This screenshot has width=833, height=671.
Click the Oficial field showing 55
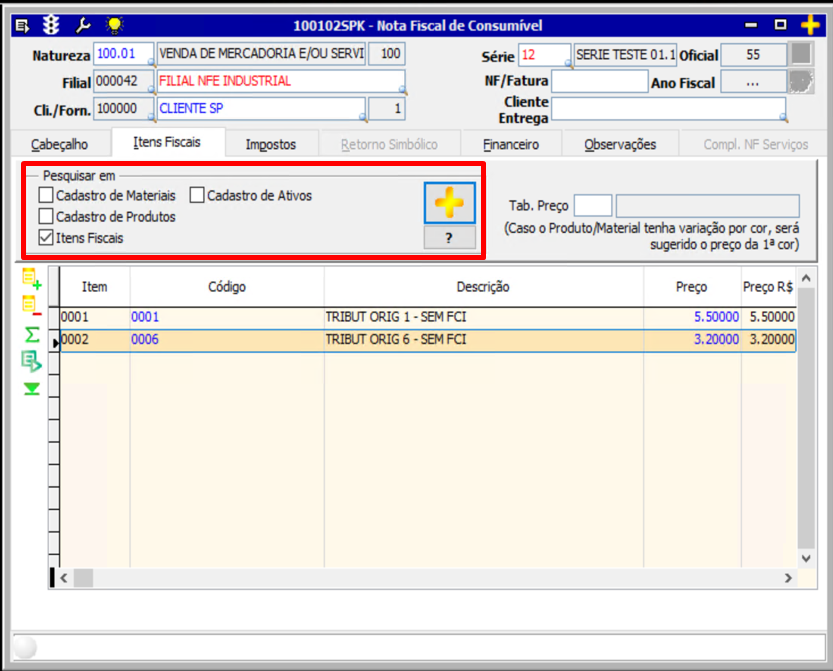pos(753,54)
